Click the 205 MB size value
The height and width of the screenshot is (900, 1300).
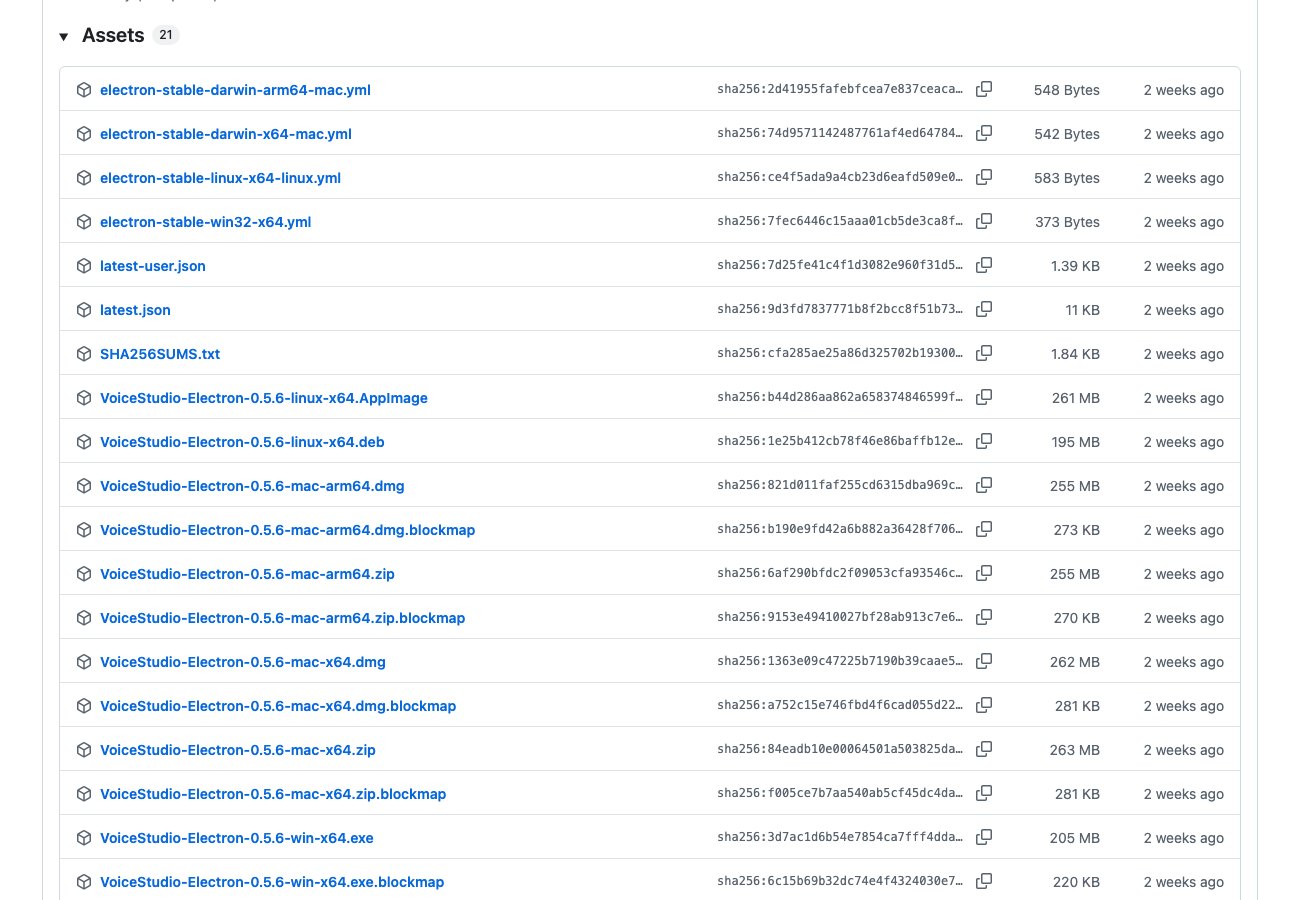tap(1076, 838)
